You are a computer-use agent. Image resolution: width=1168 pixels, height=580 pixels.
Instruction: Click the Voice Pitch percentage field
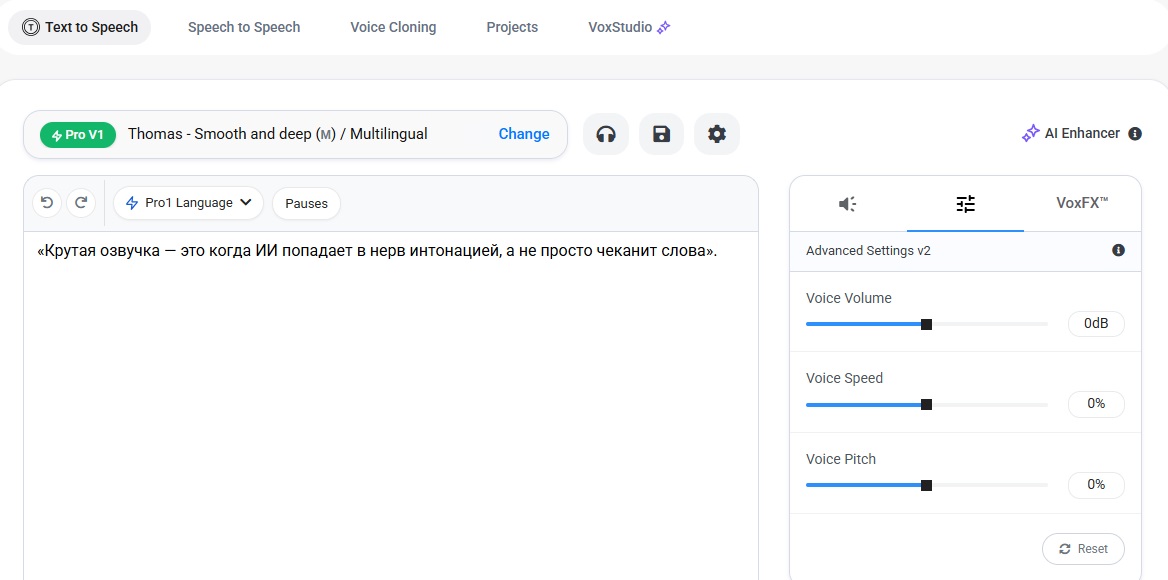click(1096, 484)
